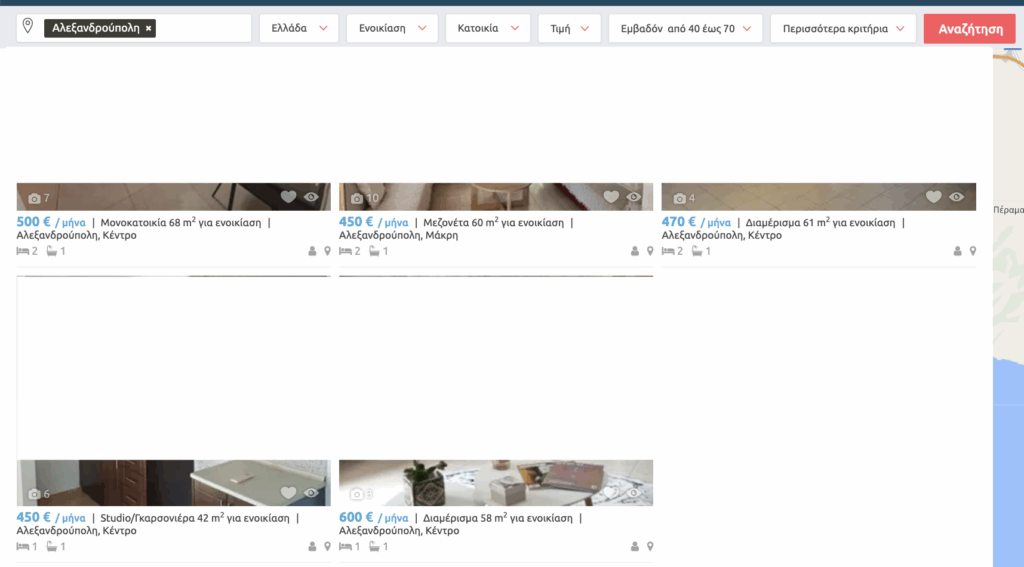1024x567 pixels.
Task: Click camera icon on Studio/Γκαρσονιέρα photo
Action: (34, 494)
